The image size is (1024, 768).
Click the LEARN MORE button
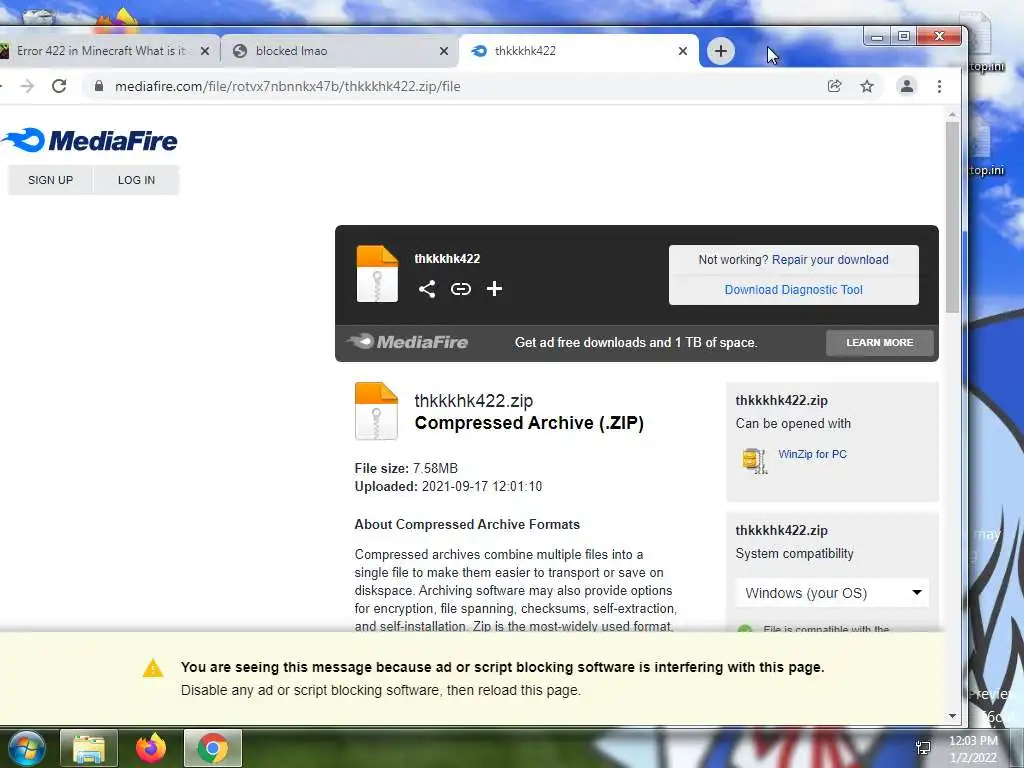click(880, 343)
